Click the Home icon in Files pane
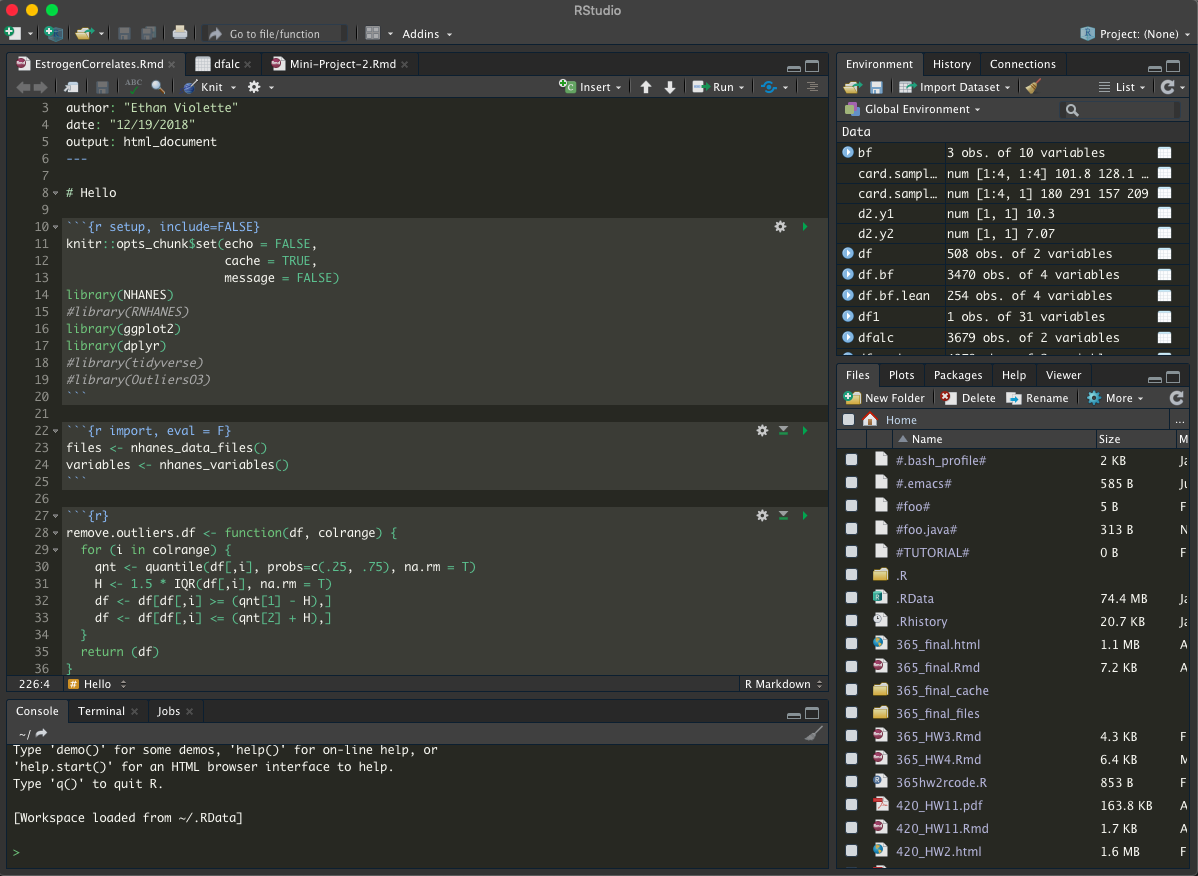 [869, 419]
